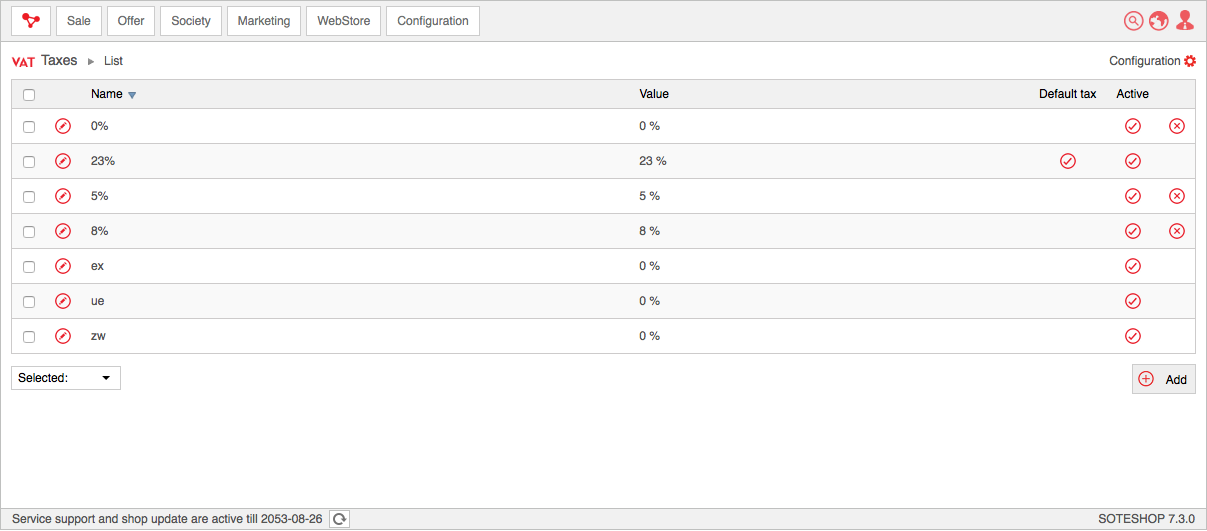Open the WebStore menu
This screenshot has height=531, width=1207.
pyautogui.click(x=344, y=21)
